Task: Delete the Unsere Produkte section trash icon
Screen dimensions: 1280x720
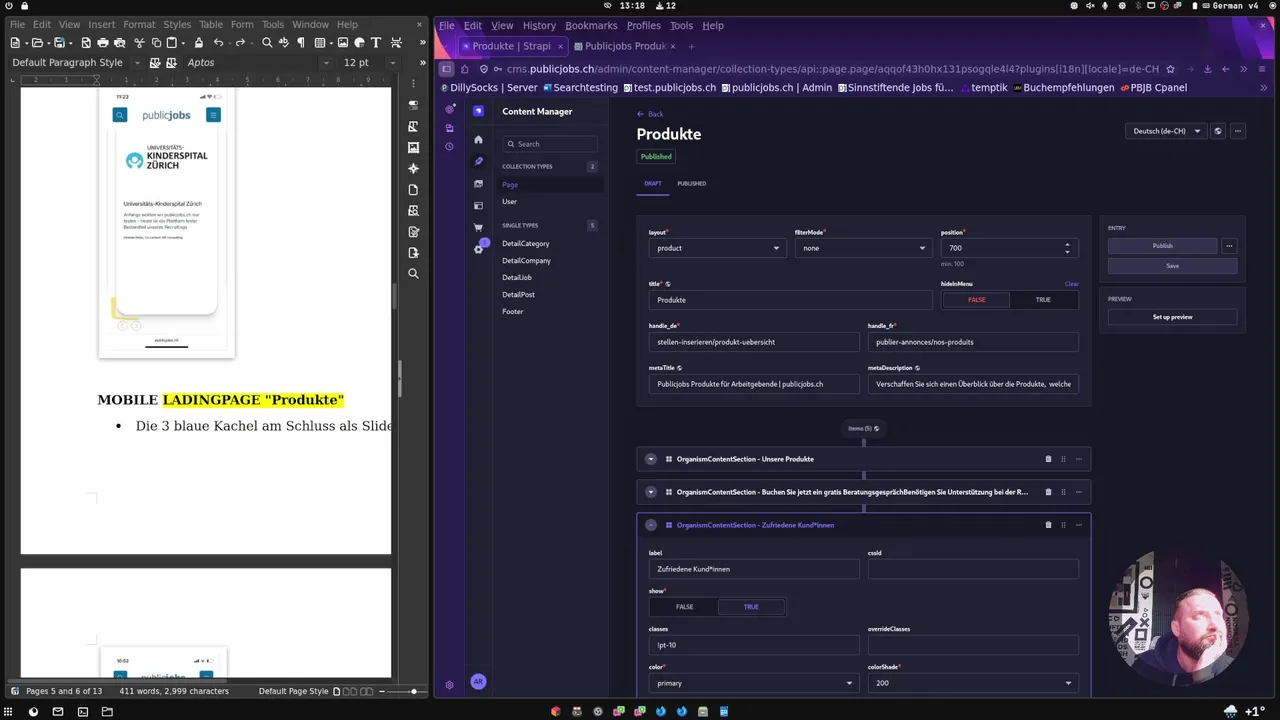Action: tap(1048, 459)
